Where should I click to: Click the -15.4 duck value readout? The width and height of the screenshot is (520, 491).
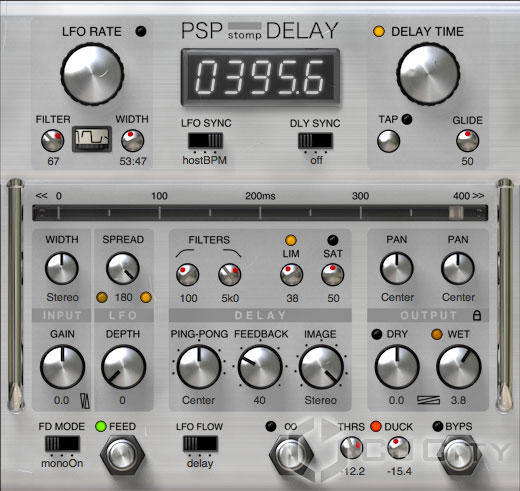[399, 471]
